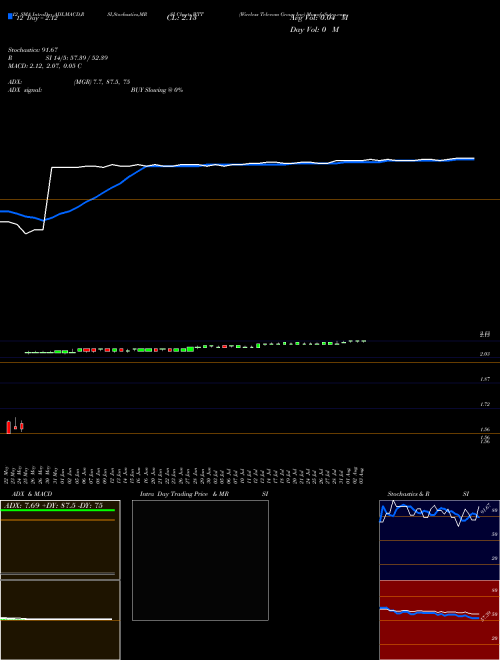Click the green ADX line in the ADX panel

point(58,510)
